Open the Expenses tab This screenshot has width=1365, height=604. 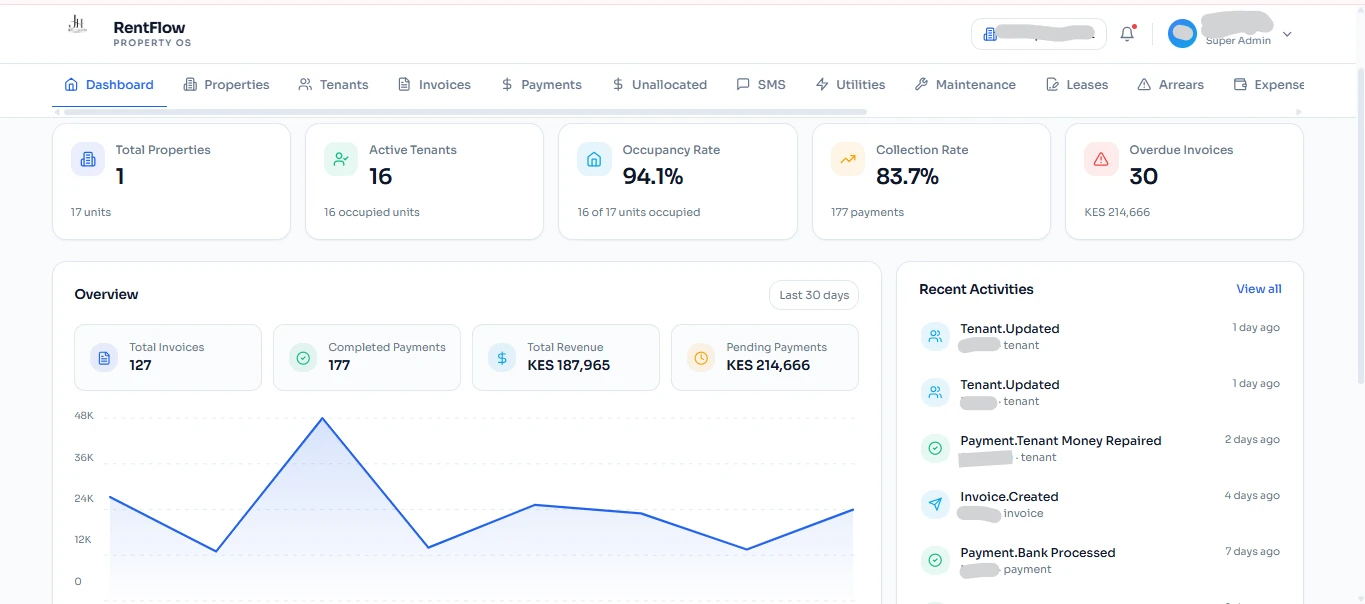point(1268,85)
